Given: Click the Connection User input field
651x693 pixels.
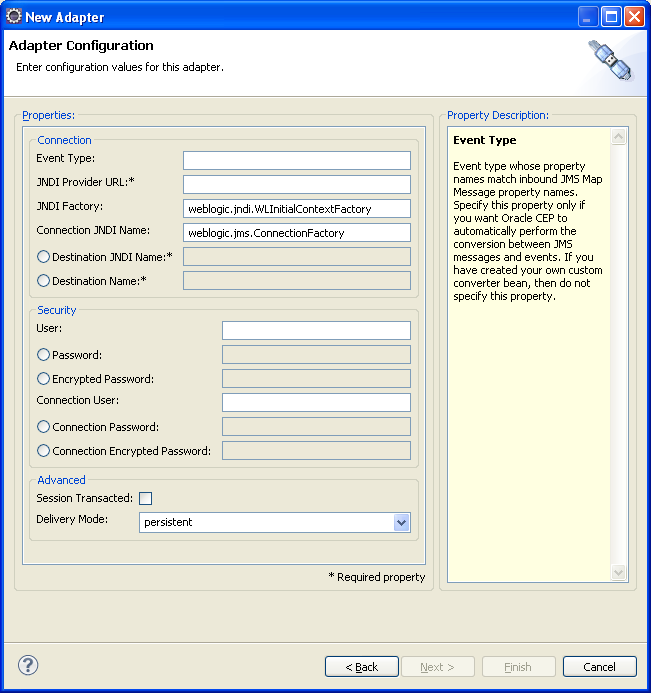Looking at the screenshot, I should (316, 403).
